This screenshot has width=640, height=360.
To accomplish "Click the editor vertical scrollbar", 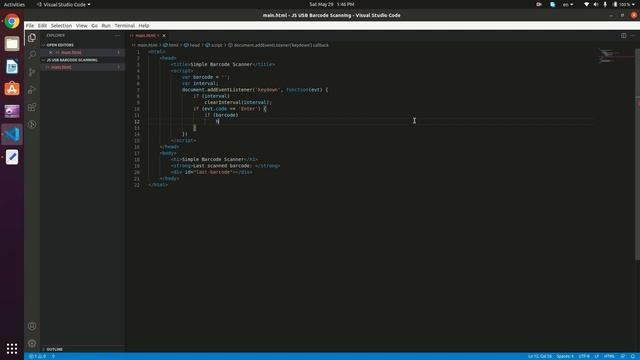I will click(x=637, y=153).
